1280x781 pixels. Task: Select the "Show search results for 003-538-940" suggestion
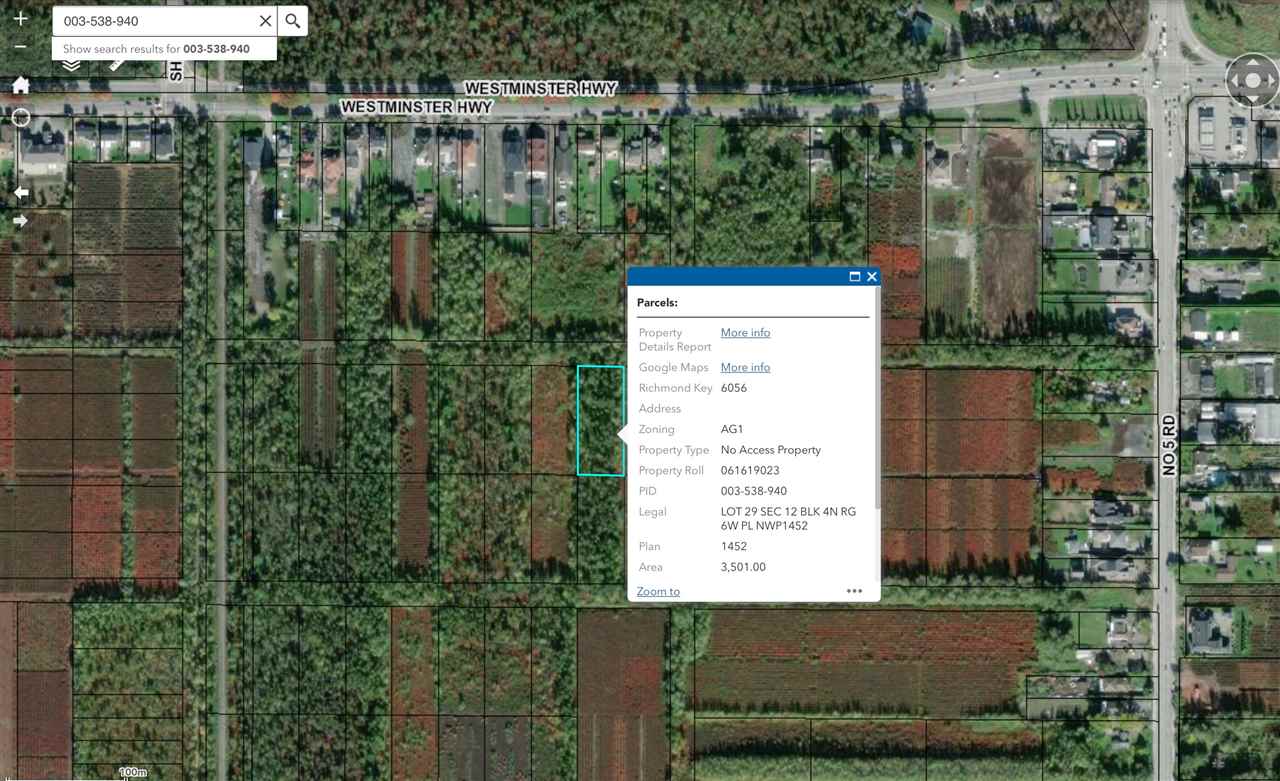156,49
